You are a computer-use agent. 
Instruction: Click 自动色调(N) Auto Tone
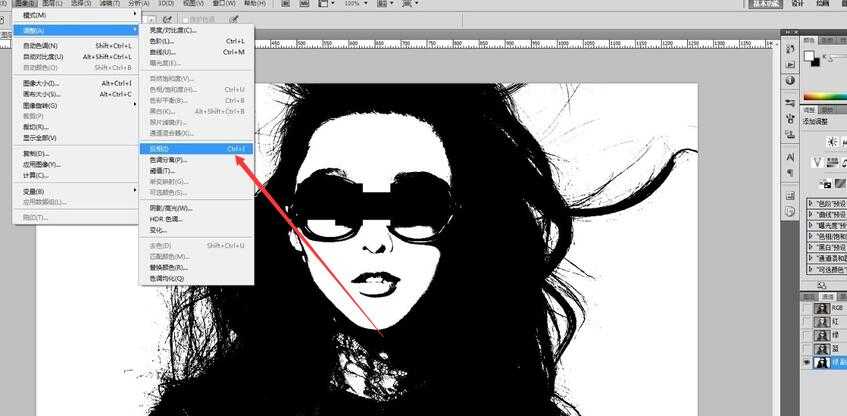coord(76,46)
